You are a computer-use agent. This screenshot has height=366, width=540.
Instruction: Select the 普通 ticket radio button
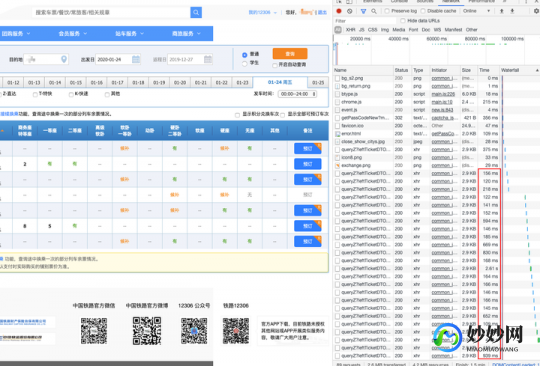tap(245, 55)
